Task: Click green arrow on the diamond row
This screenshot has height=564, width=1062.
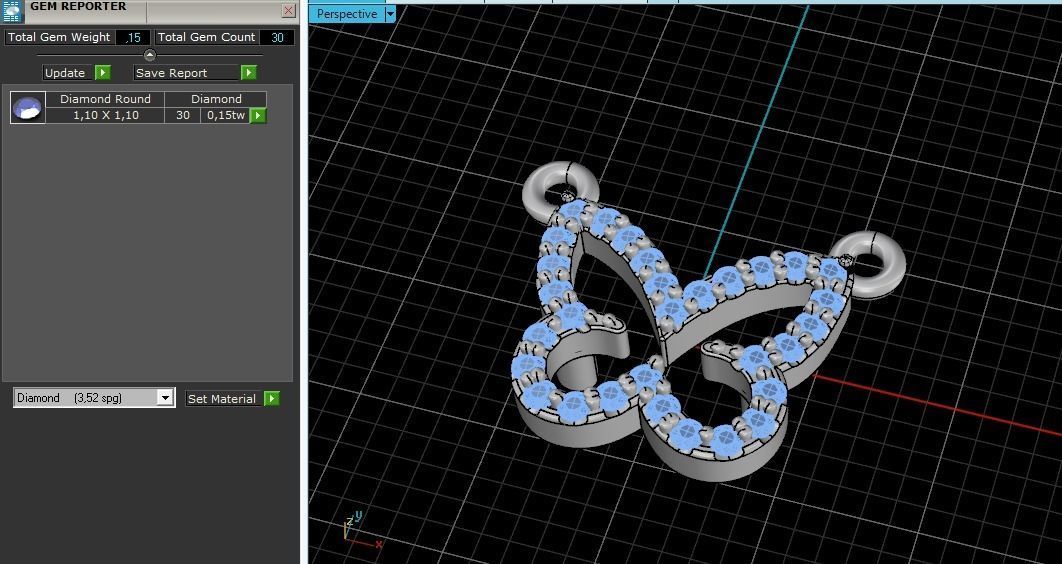Action: click(258, 116)
